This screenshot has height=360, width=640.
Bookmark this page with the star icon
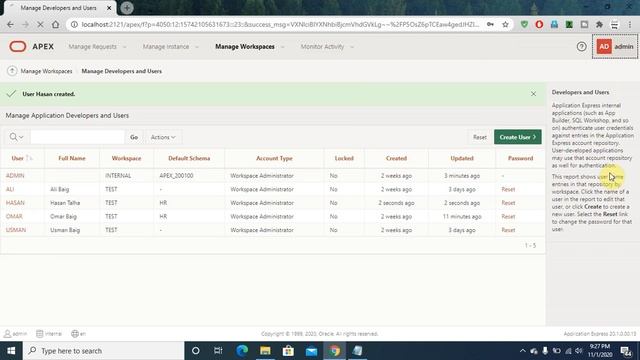click(x=505, y=24)
